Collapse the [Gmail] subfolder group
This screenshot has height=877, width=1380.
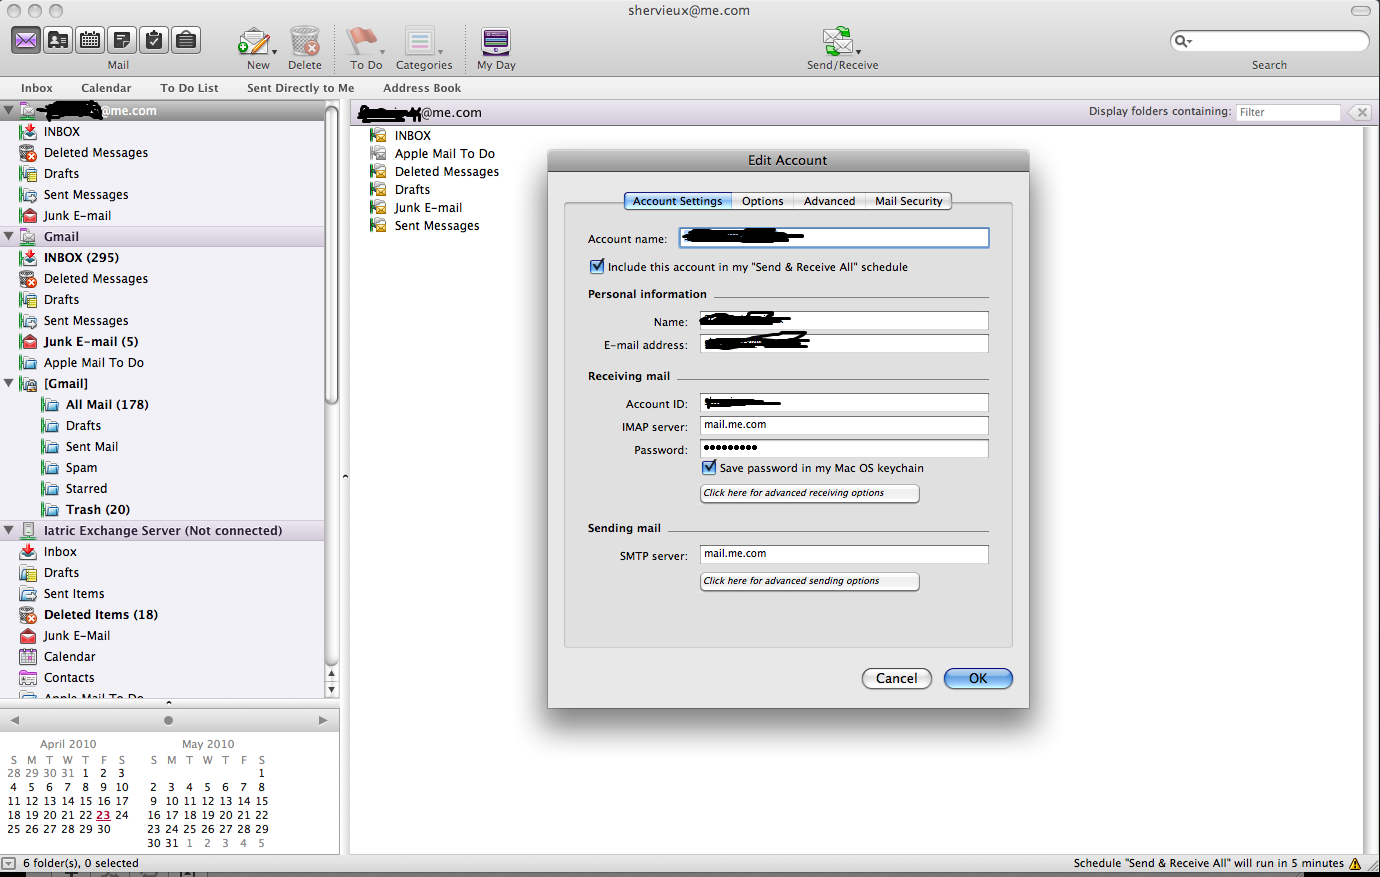[x=9, y=383]
